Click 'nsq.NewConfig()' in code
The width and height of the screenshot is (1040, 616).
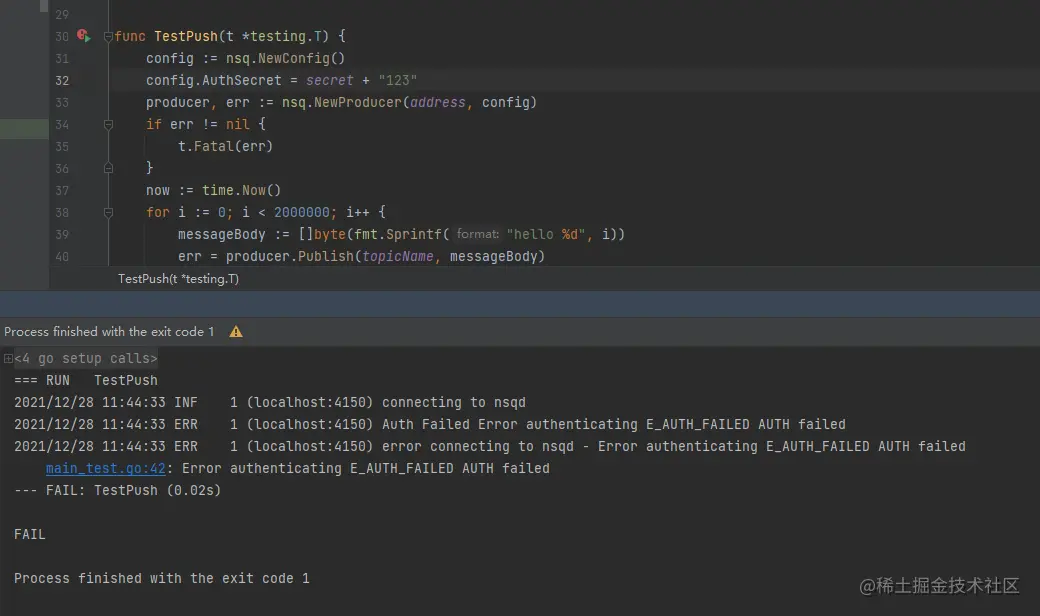point(285,58)
